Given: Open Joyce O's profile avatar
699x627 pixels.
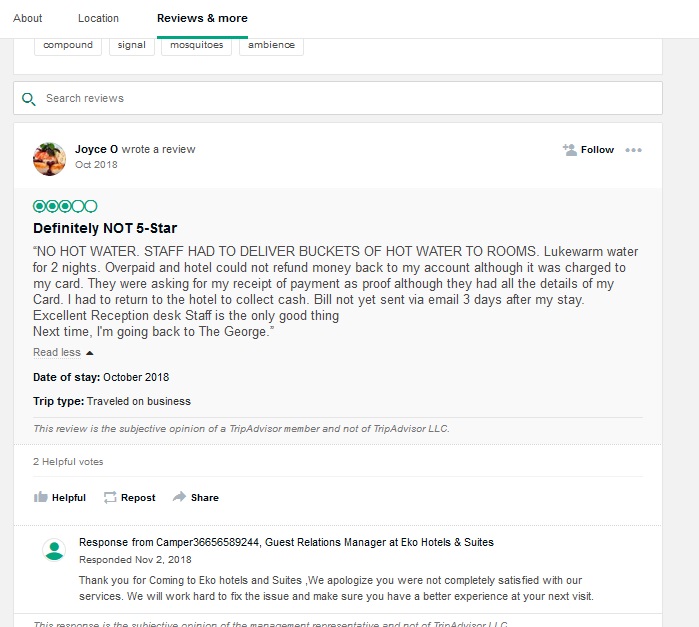Looking at the screenshot, I should (x=49, y=158).
